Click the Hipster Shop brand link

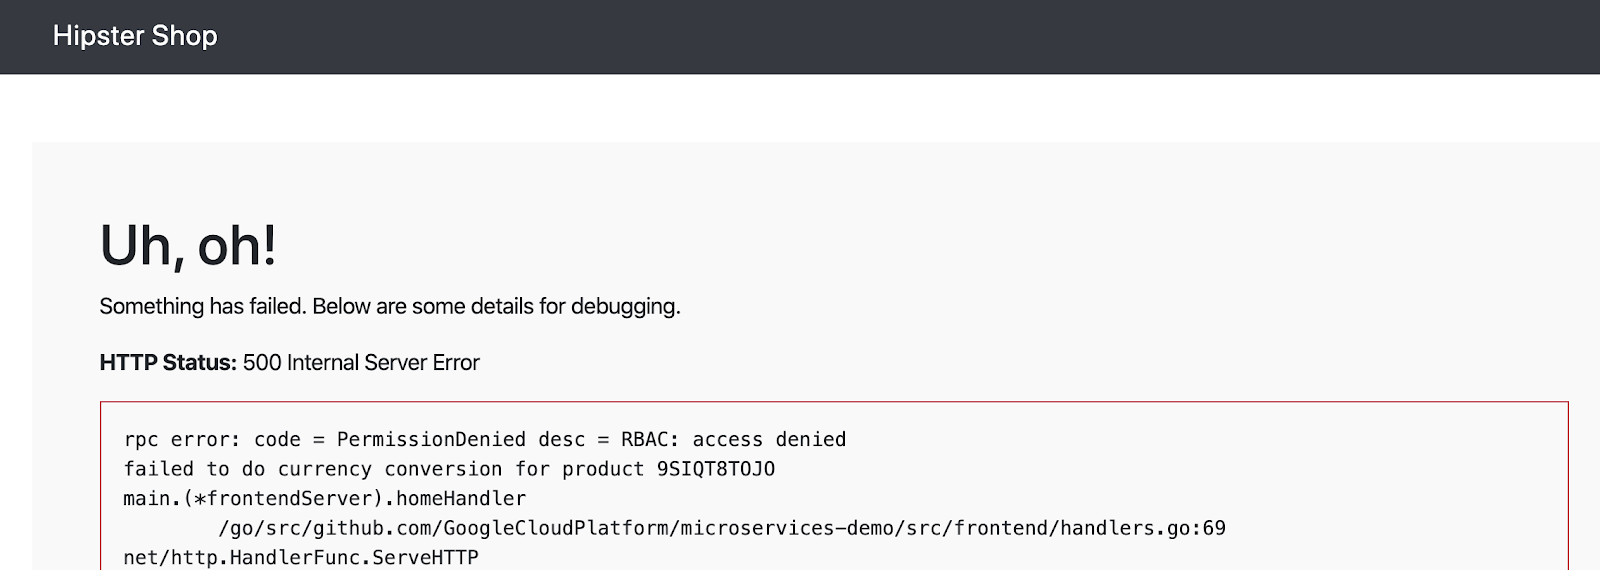tap(135, 36)
